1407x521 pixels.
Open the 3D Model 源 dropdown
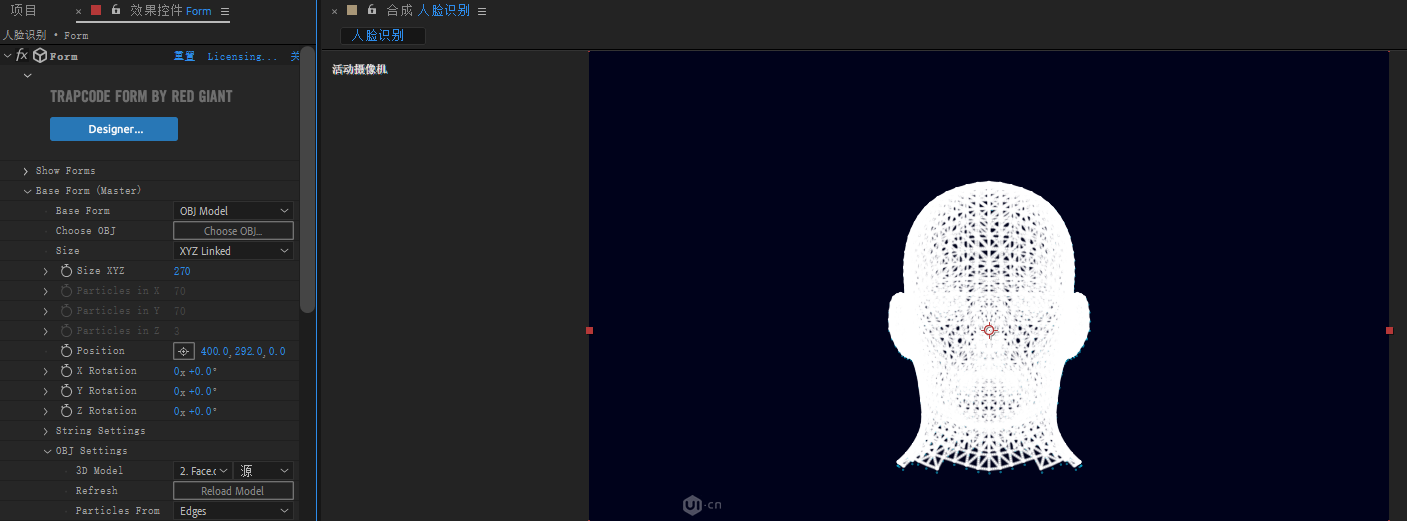coord(264,471)
